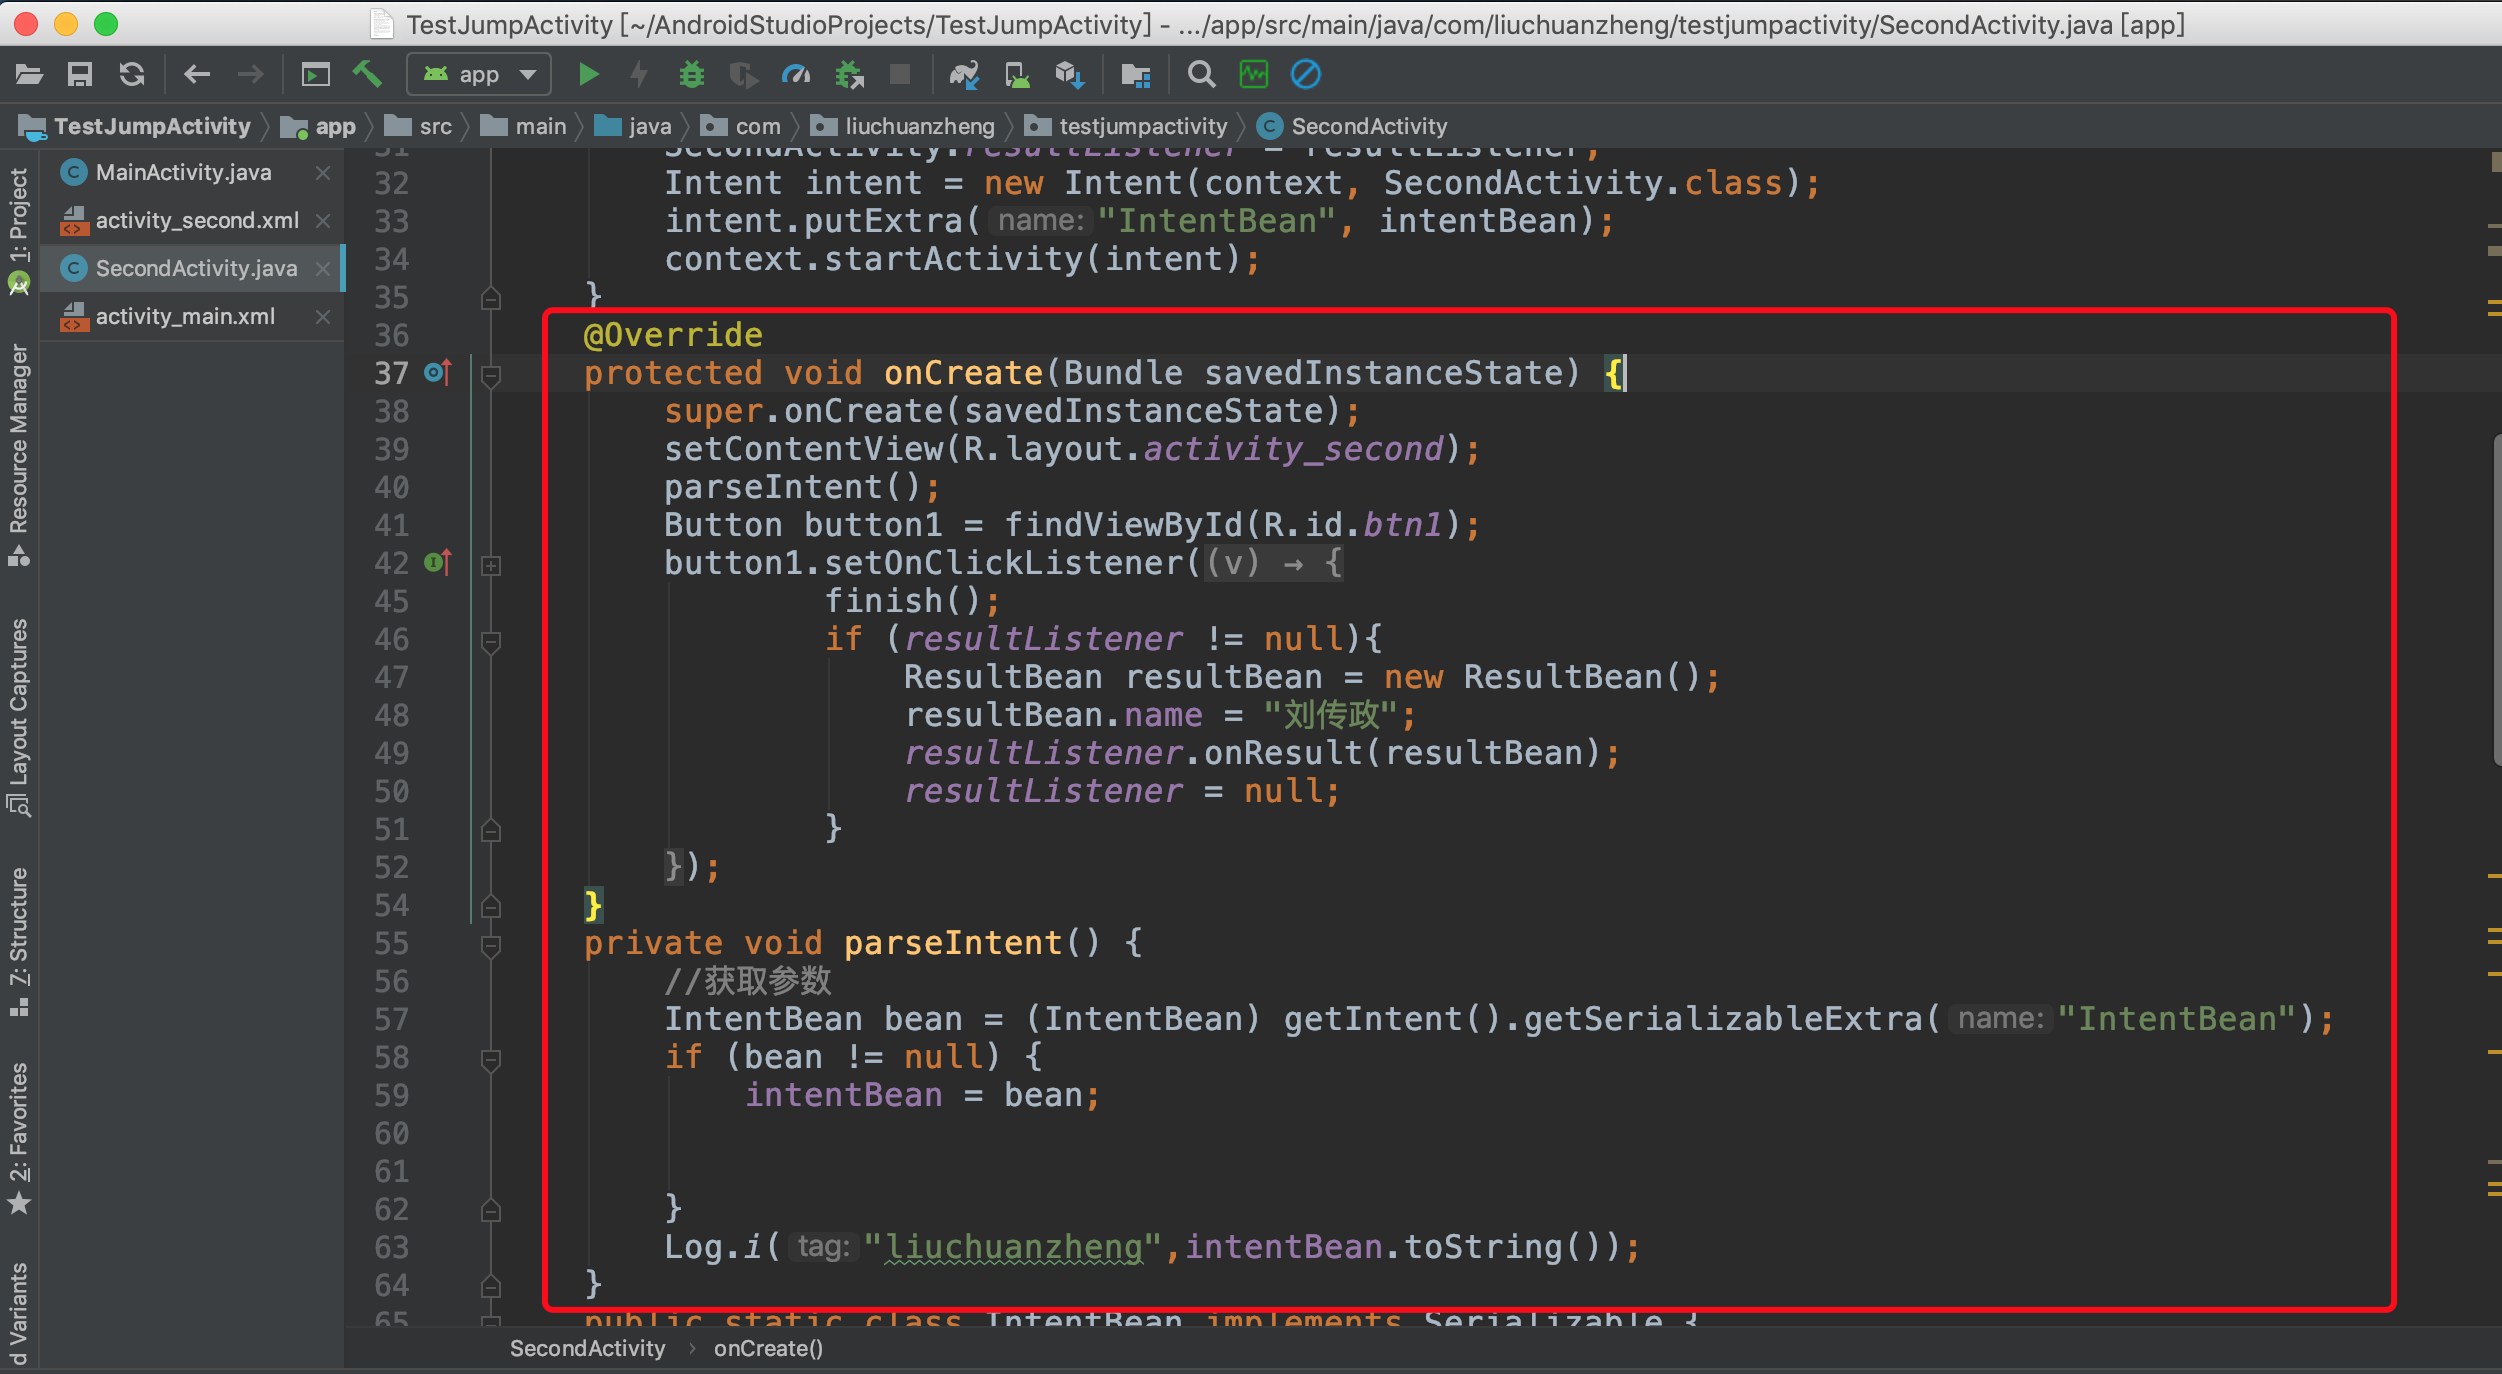Click testjumpactivity breadcrumb folder
Viewport: 2502px width, 1374px height.
point(1142,126)
